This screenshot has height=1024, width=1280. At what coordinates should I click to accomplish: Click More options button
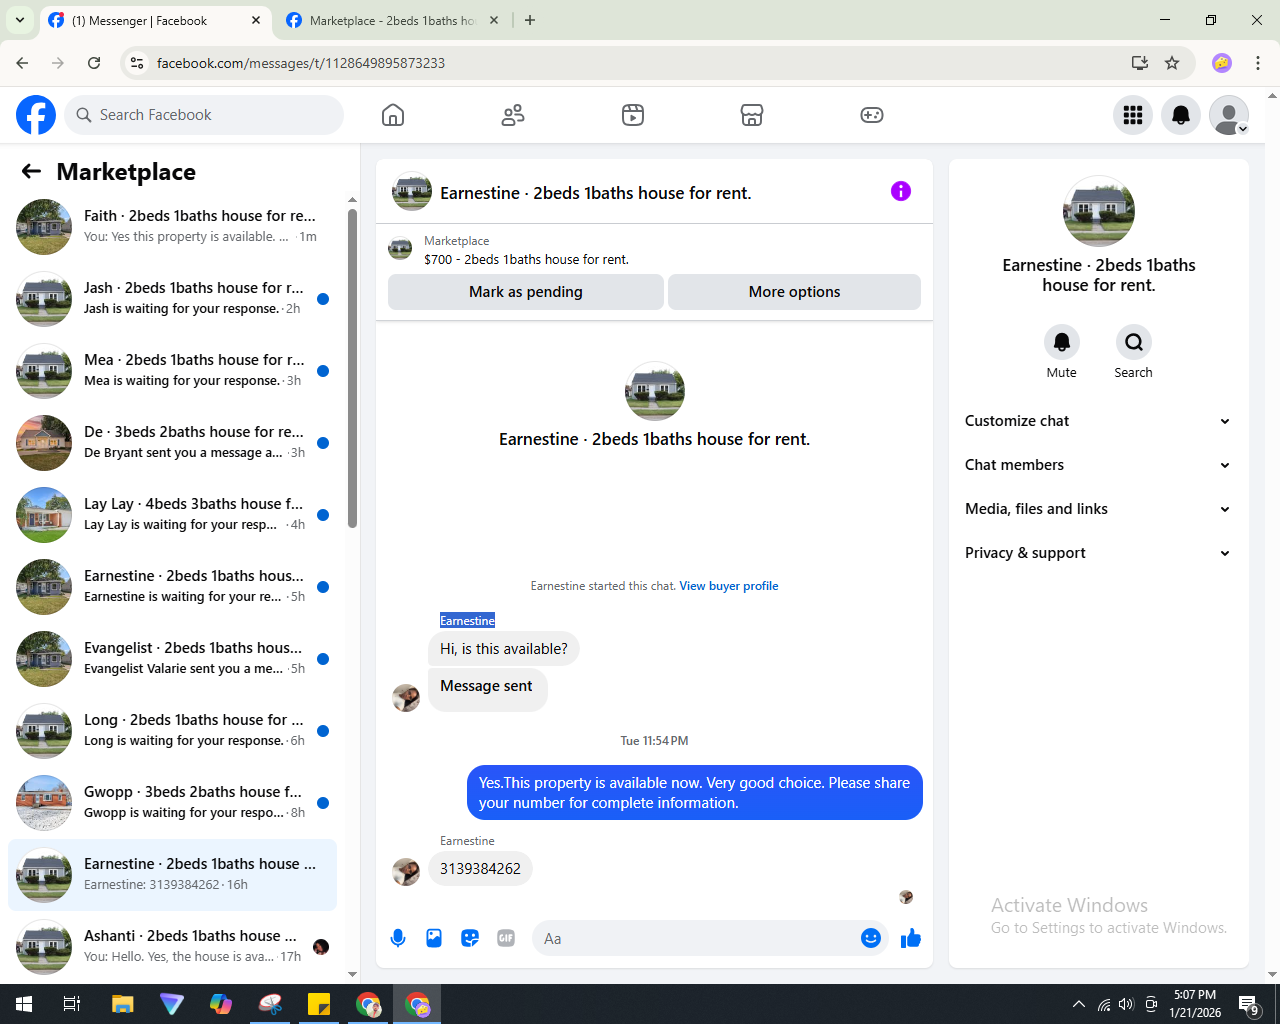point(794,292)
